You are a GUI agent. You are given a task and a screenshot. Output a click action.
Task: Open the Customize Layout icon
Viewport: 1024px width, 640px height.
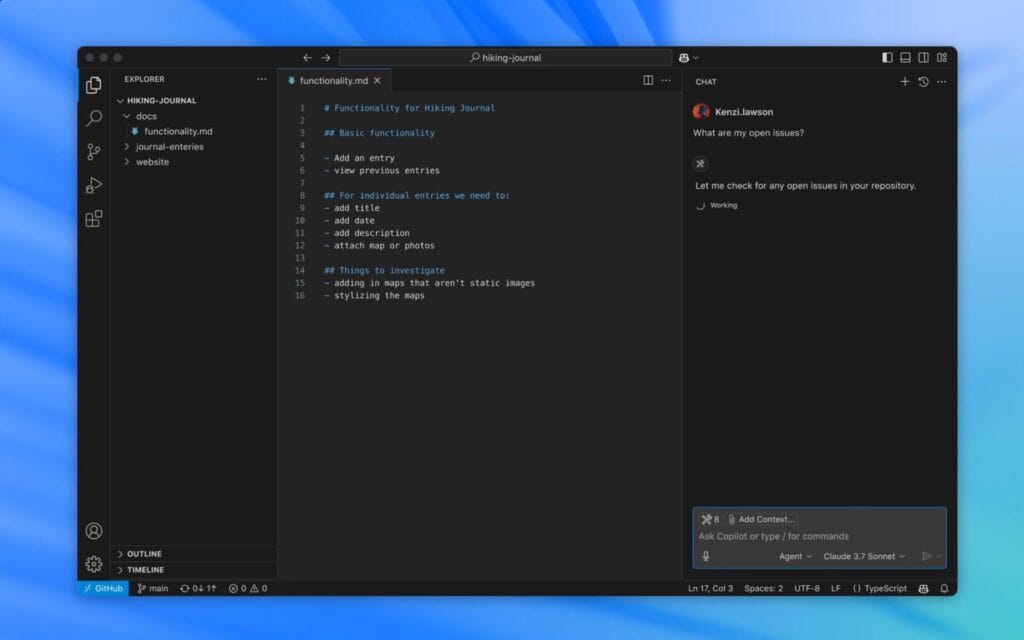[942, 57]
